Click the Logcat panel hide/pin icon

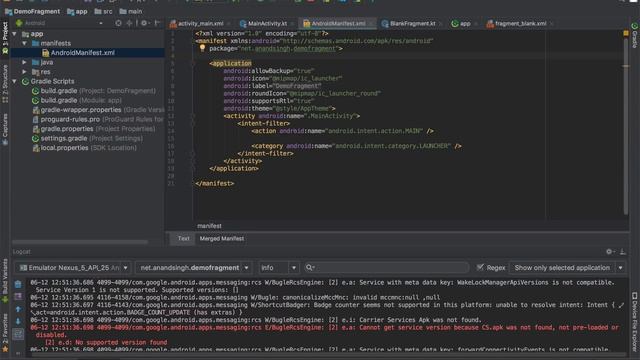coord(622,252)
